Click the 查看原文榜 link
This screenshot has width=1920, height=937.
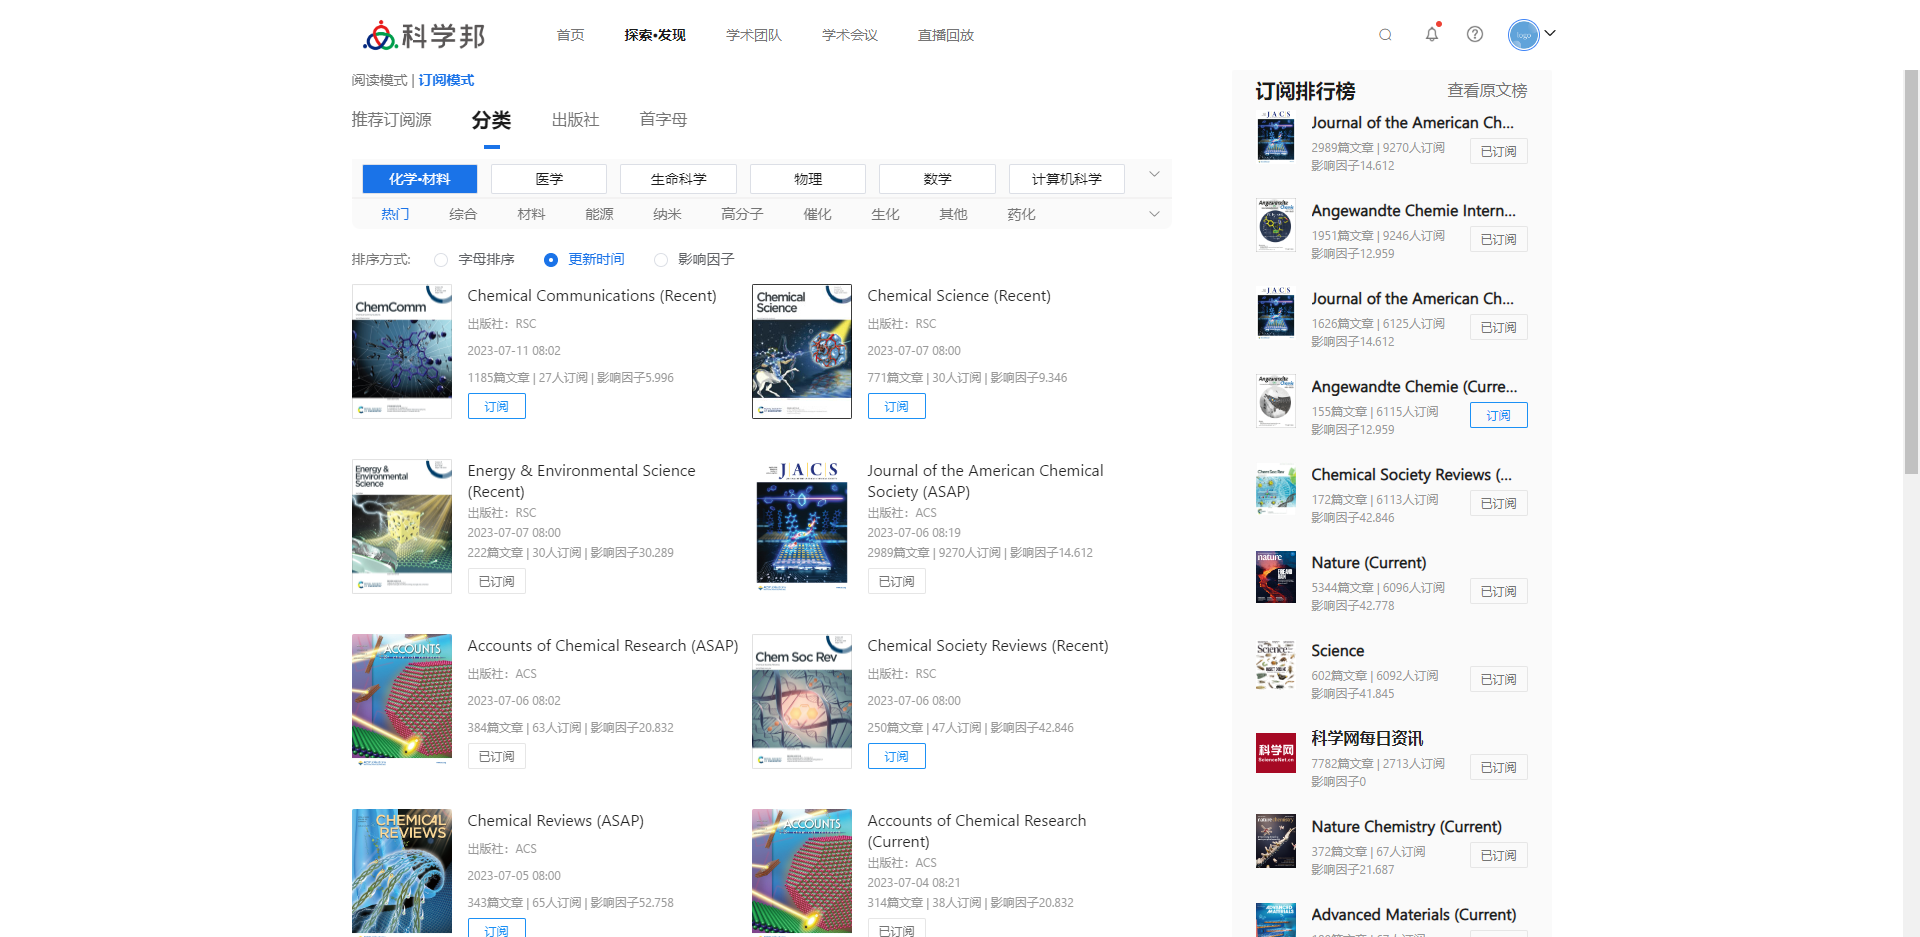click(1486, 91)
